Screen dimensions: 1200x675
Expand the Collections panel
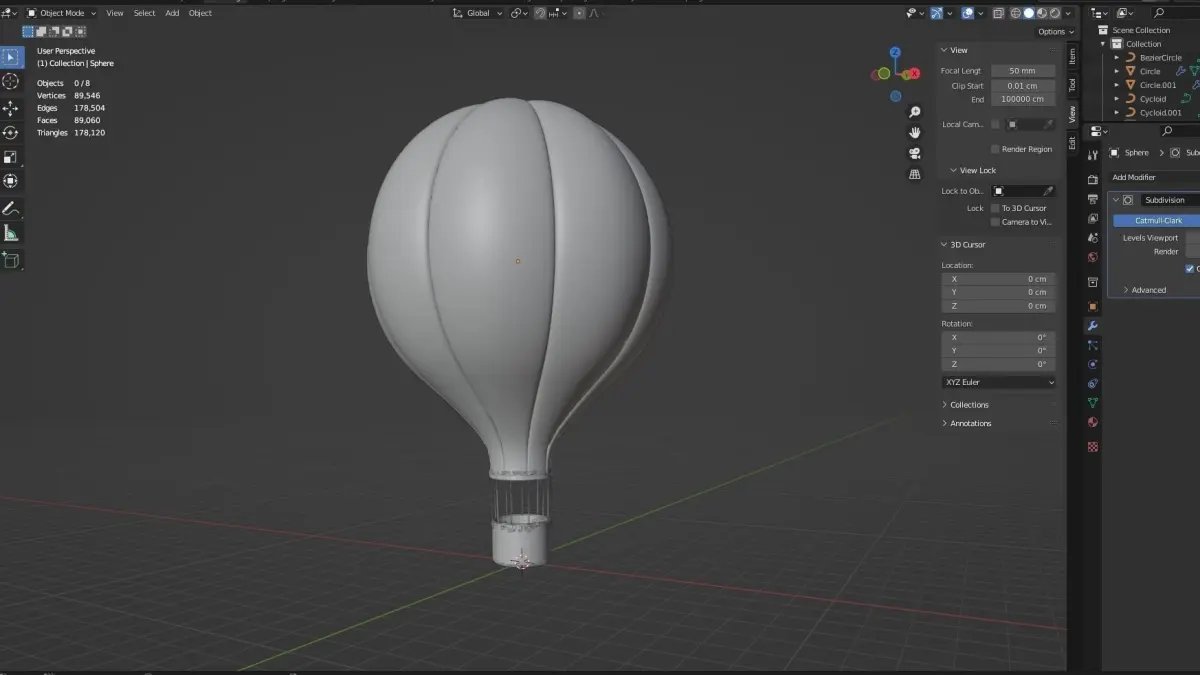[969, 405]
